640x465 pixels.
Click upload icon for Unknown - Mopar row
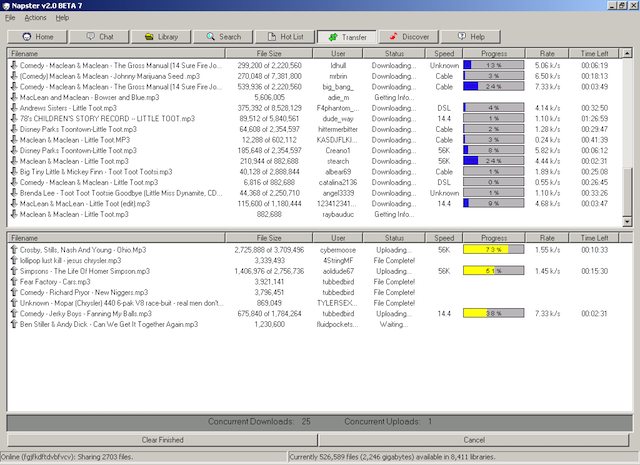tap(14, 303)
